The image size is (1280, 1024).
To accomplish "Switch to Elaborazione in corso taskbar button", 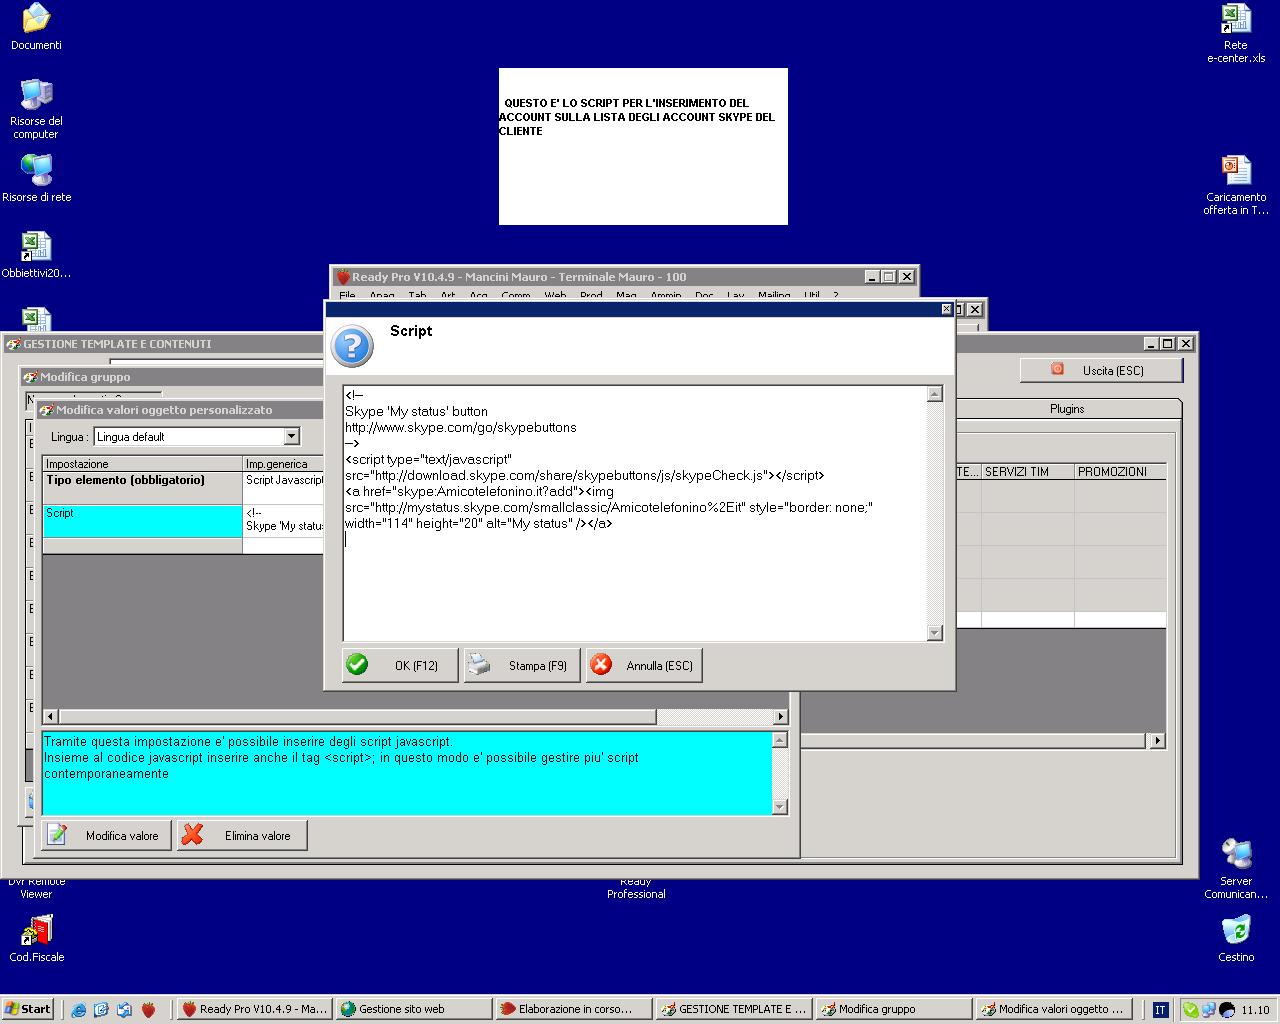I will coord(574,1009).
